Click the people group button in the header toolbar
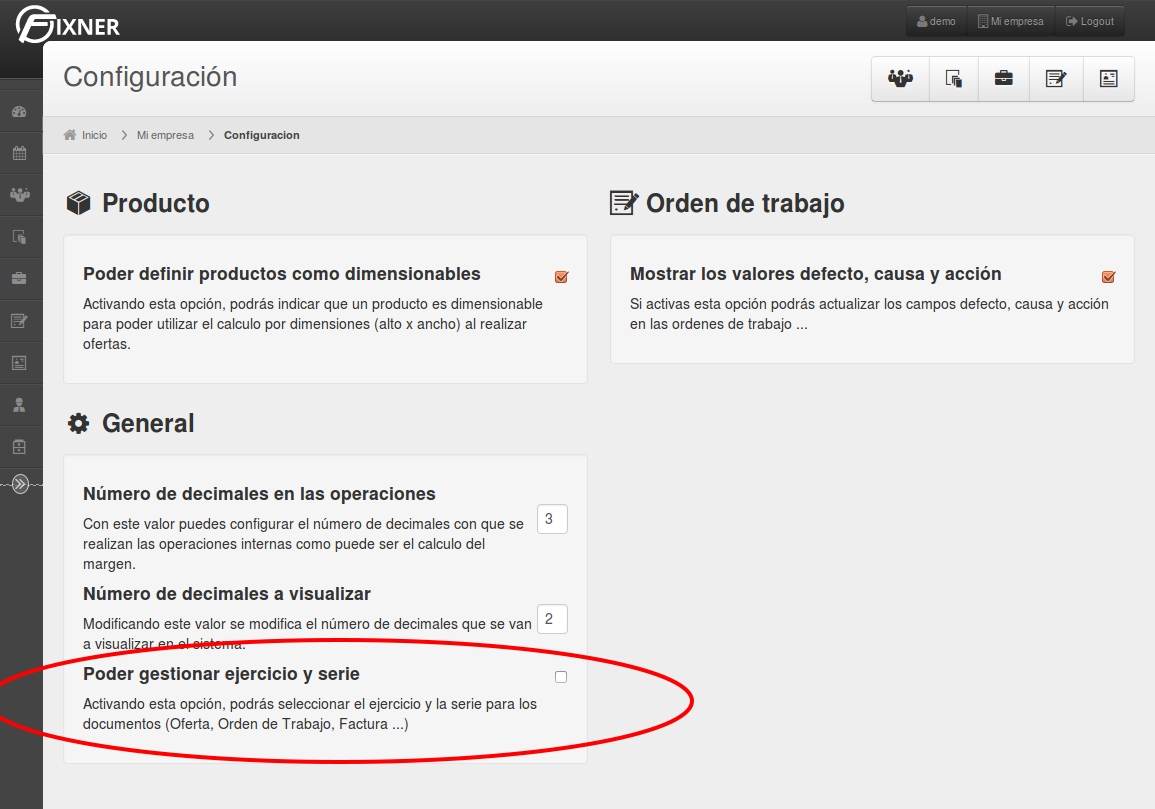 pyautogui.click(x=900, y=78)
